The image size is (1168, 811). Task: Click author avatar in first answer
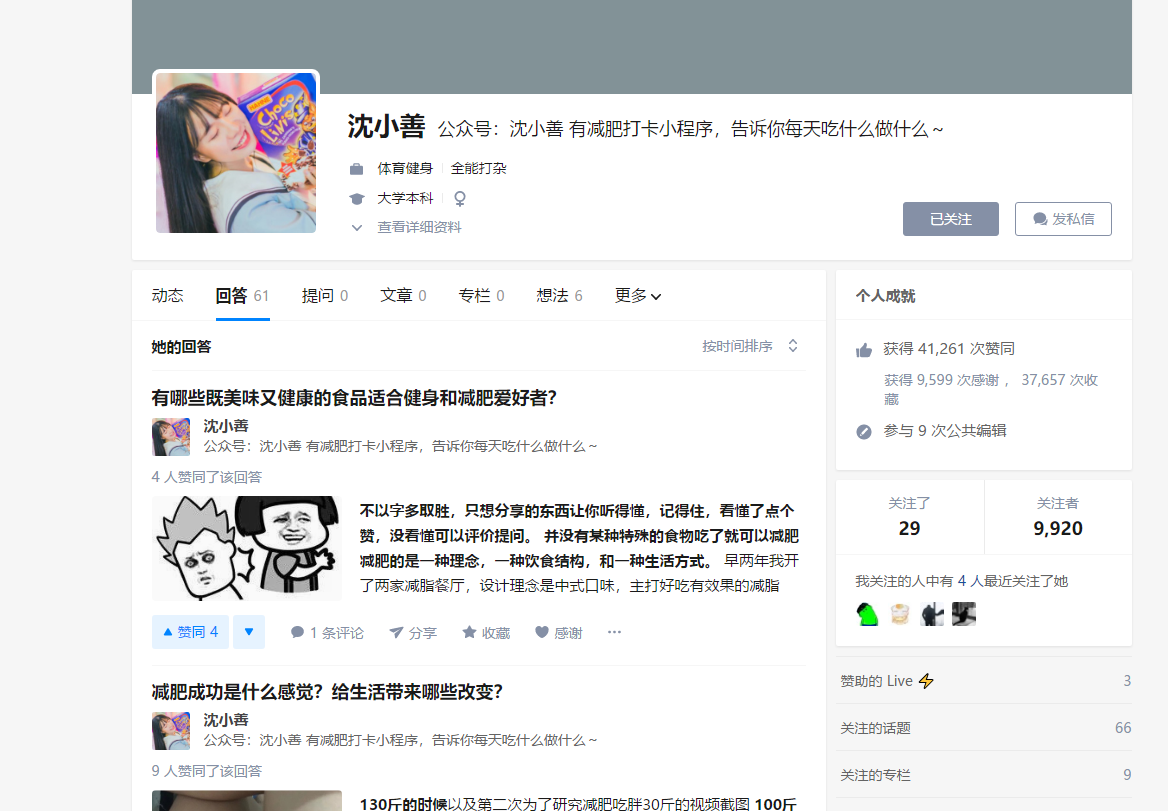pos(171,436)
